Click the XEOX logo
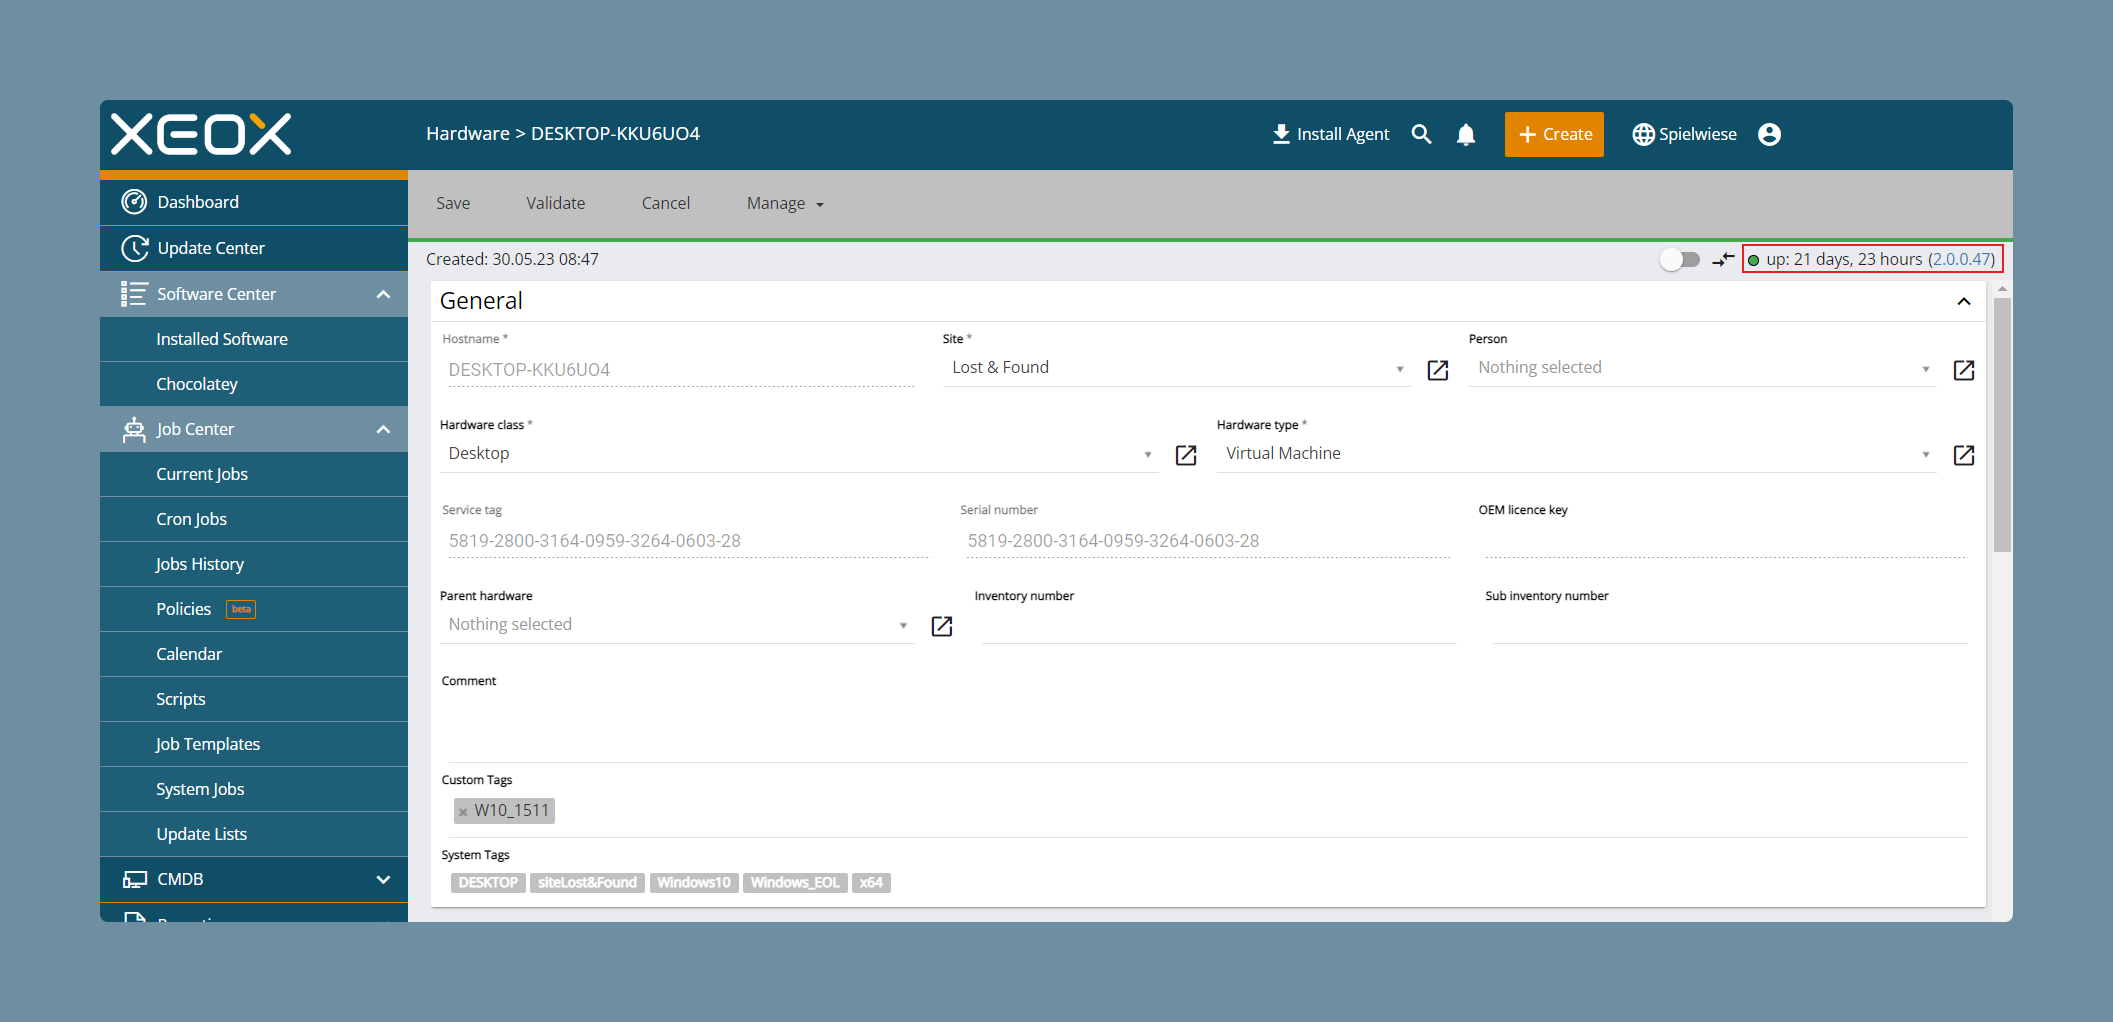Image resolution: width=2113 pixels, height=1022 pixels. (x=201, y=134)
